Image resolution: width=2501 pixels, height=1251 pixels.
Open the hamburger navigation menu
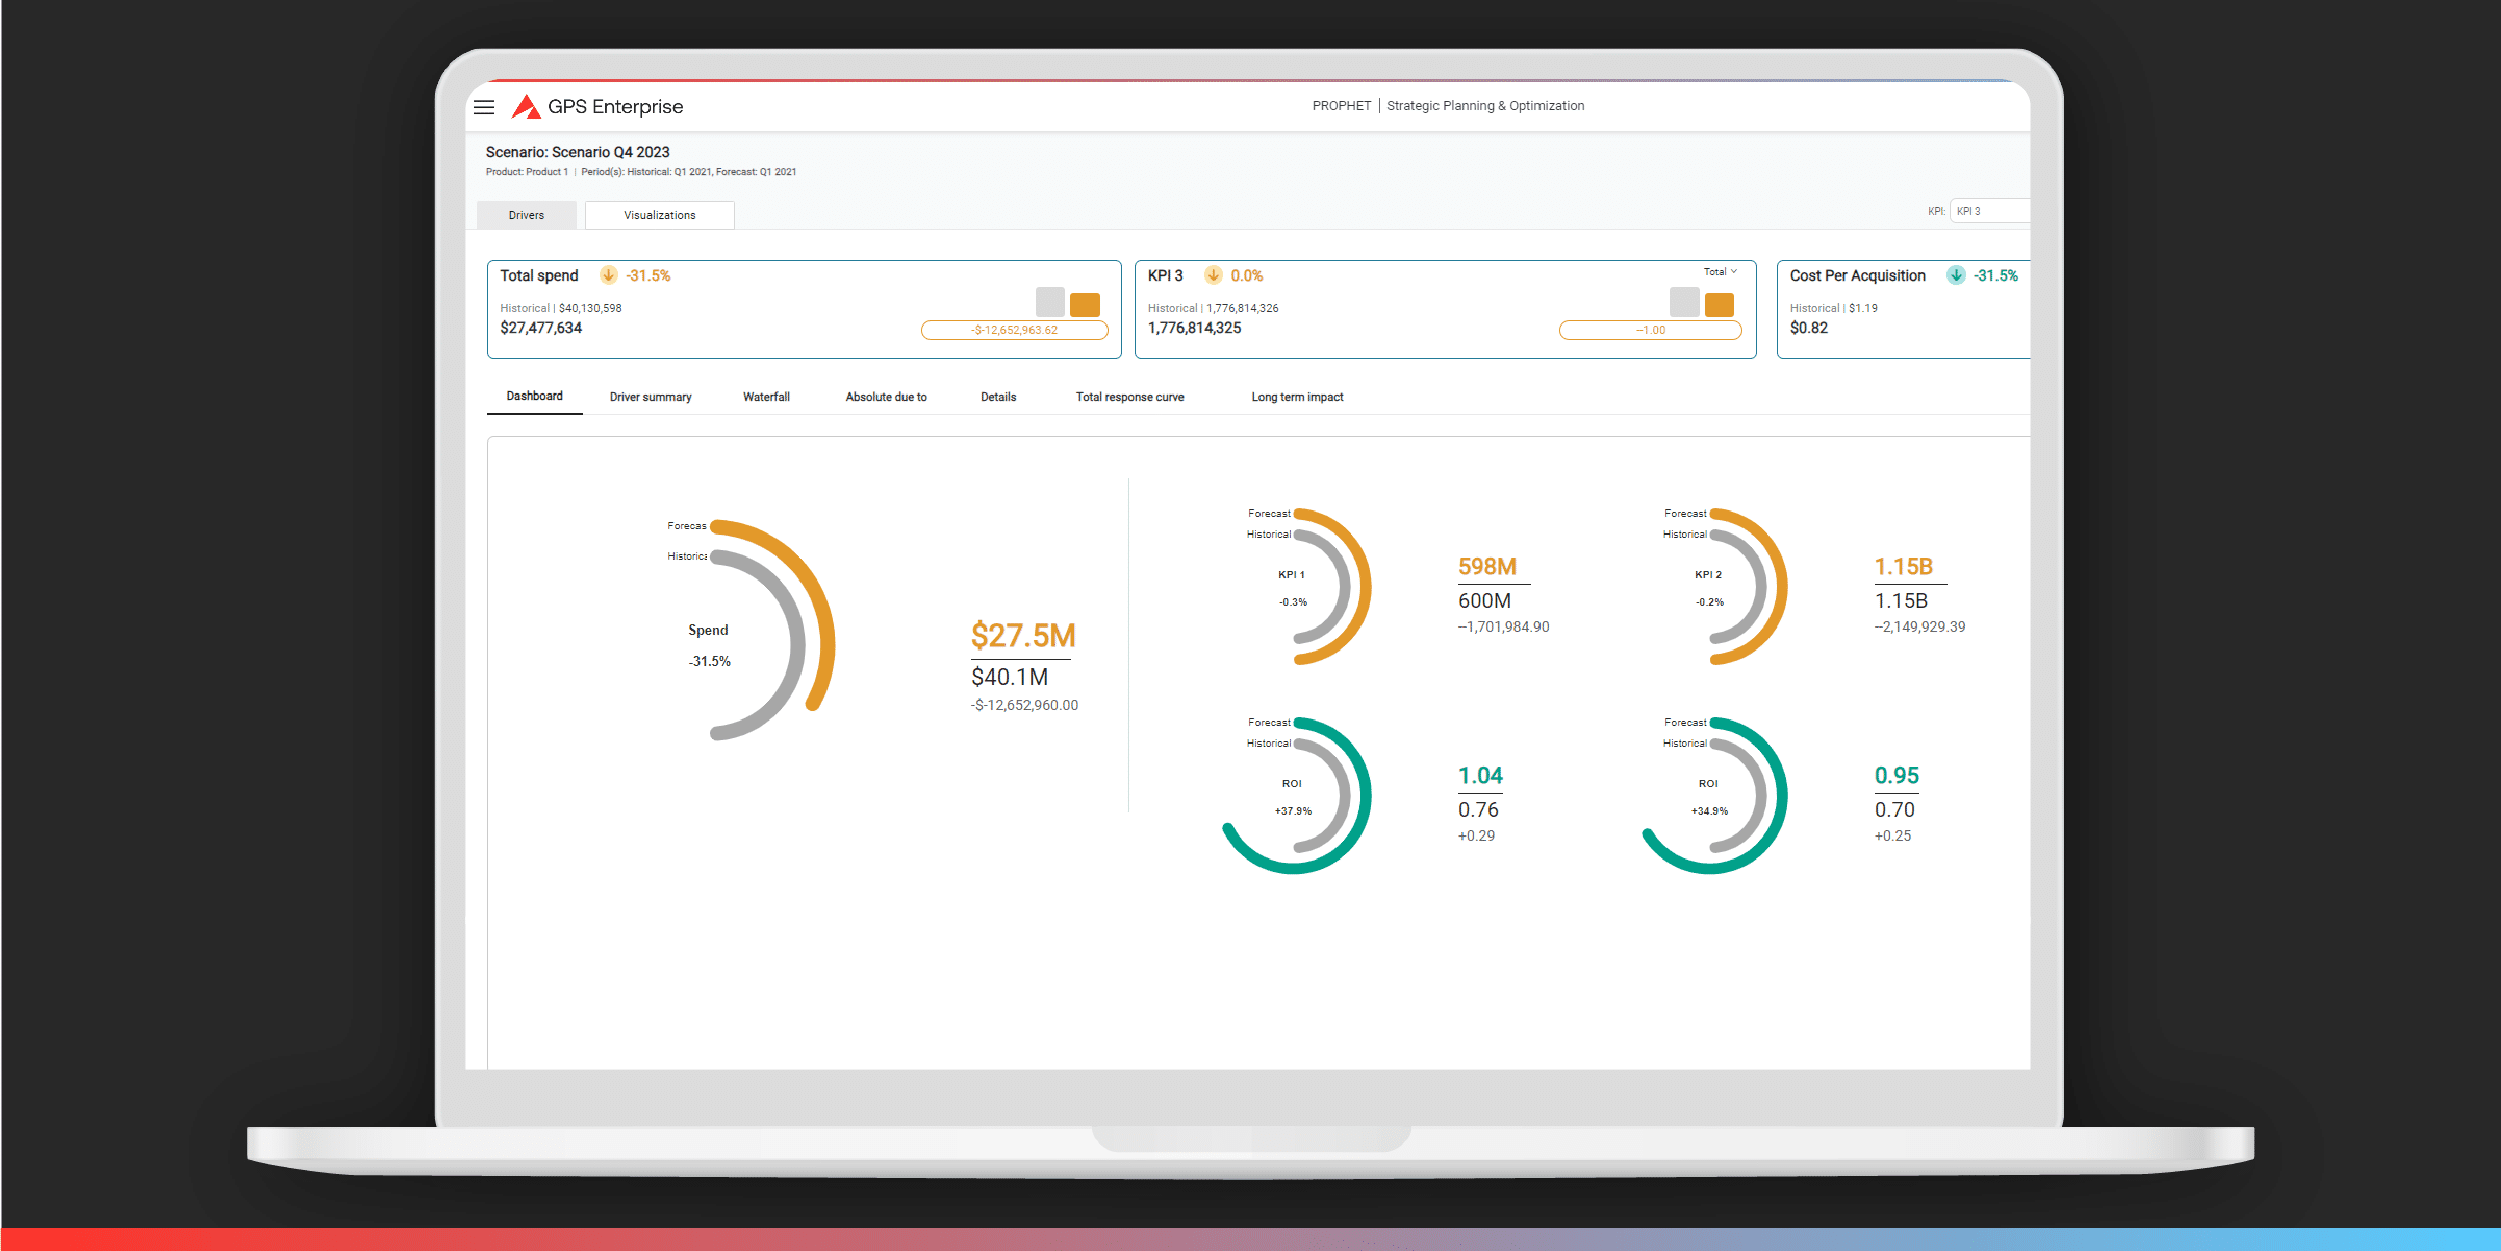coord(484,107)
